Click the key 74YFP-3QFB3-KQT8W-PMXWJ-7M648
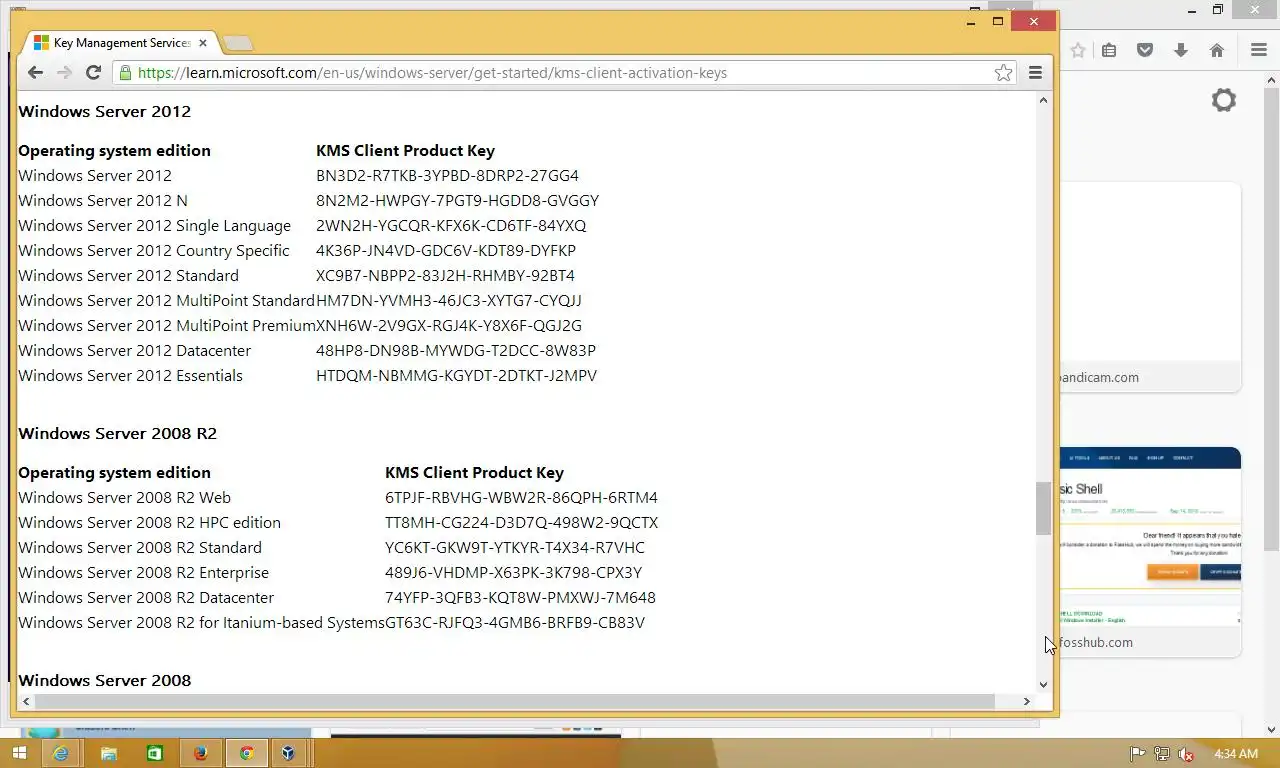The image size is (1280, 768). [520, 598]
